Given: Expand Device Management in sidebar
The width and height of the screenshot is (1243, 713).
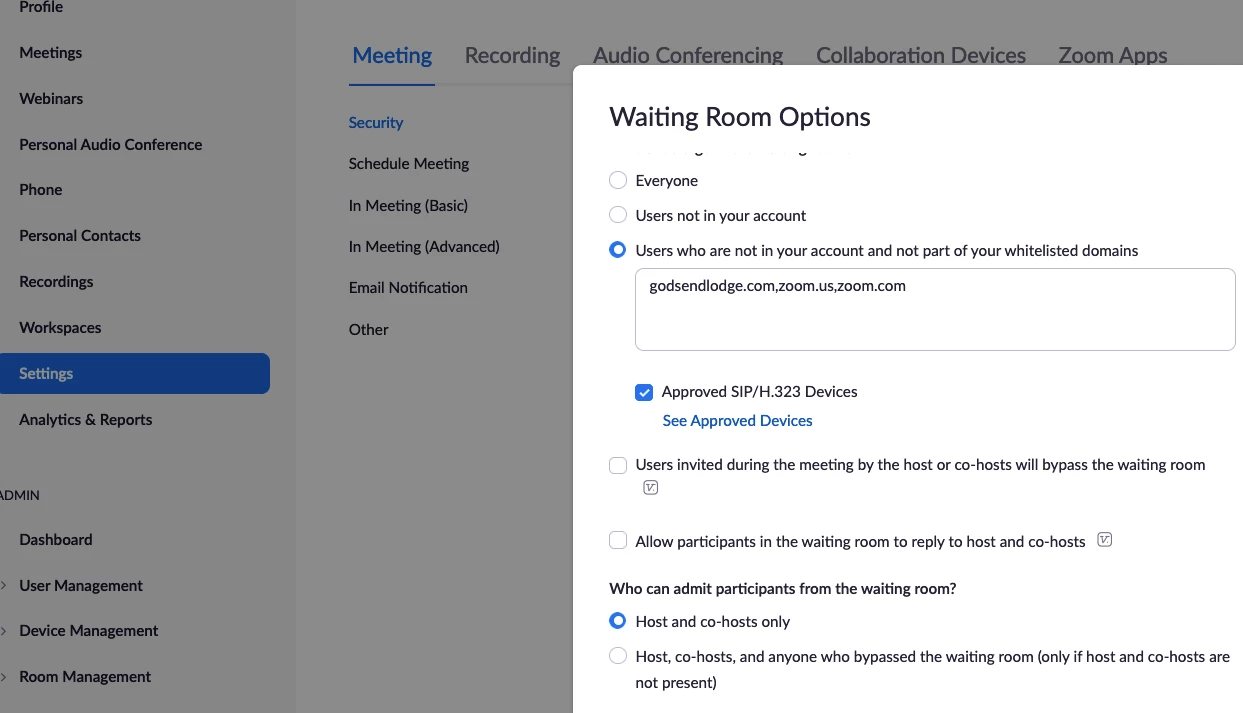Looking at the screenshot, I should point(4,631).
